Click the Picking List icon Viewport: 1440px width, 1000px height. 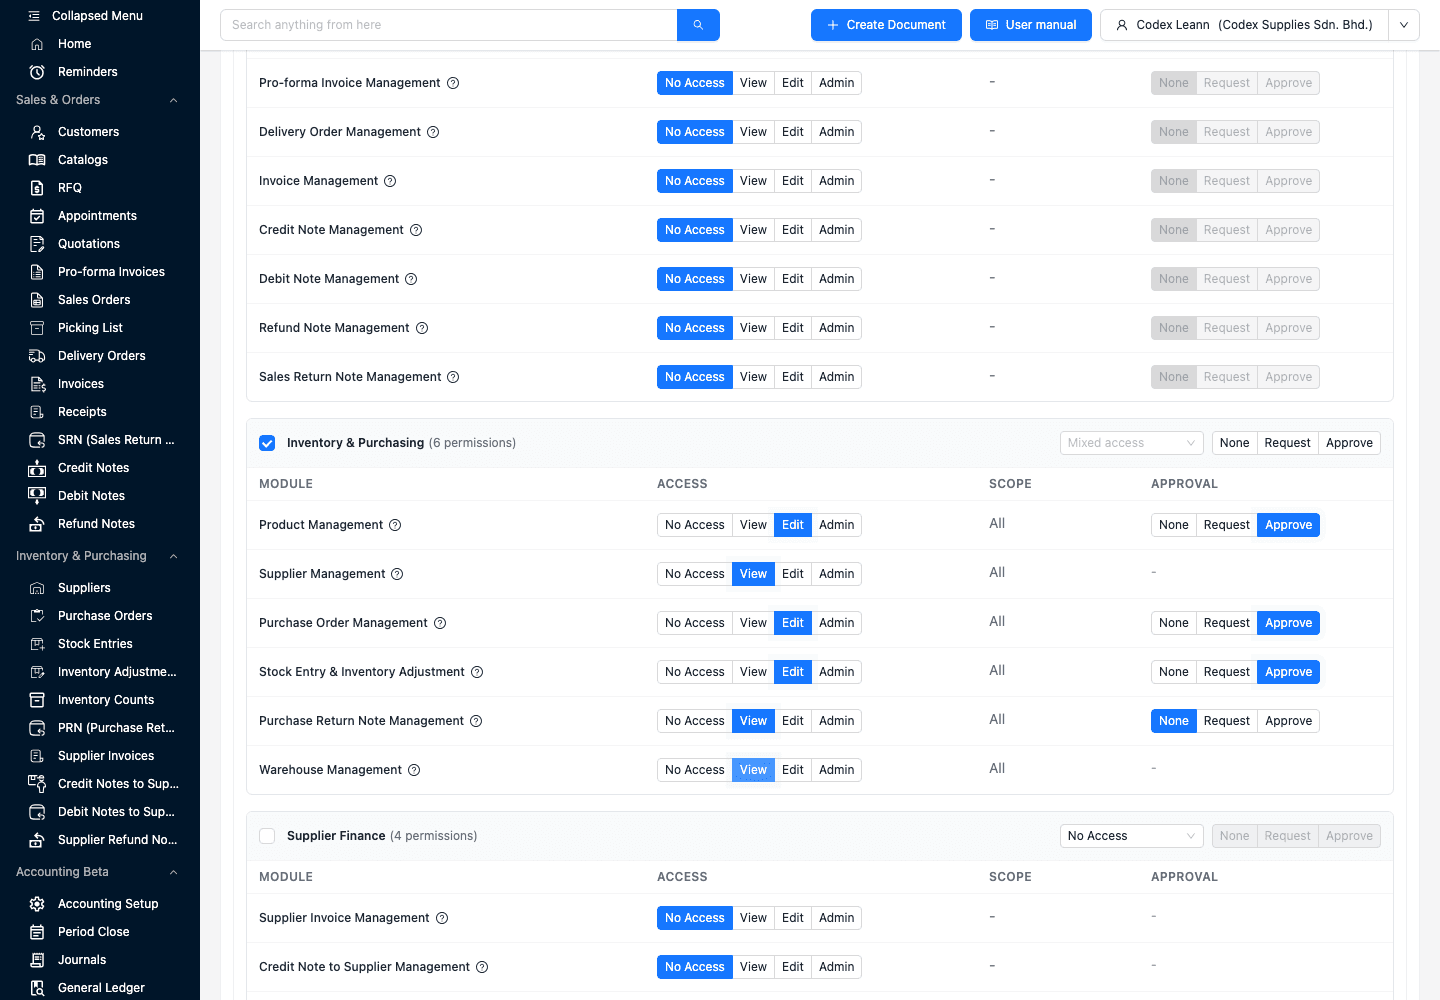(37, 328)
